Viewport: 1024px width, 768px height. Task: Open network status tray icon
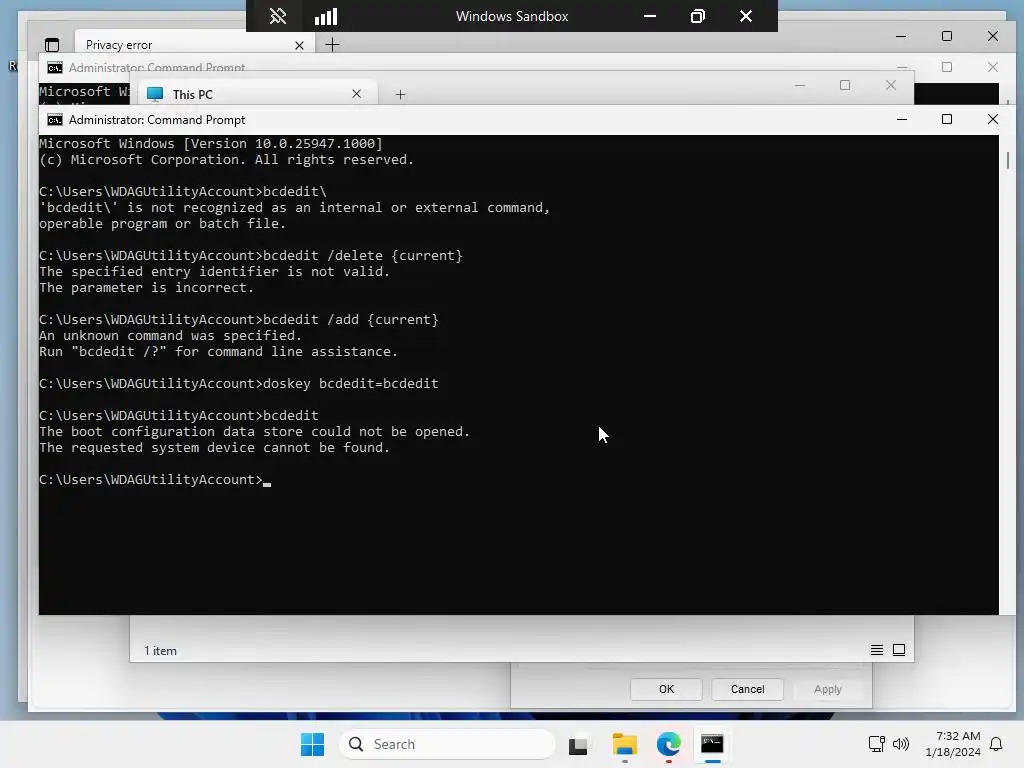[x=876, y=744]
